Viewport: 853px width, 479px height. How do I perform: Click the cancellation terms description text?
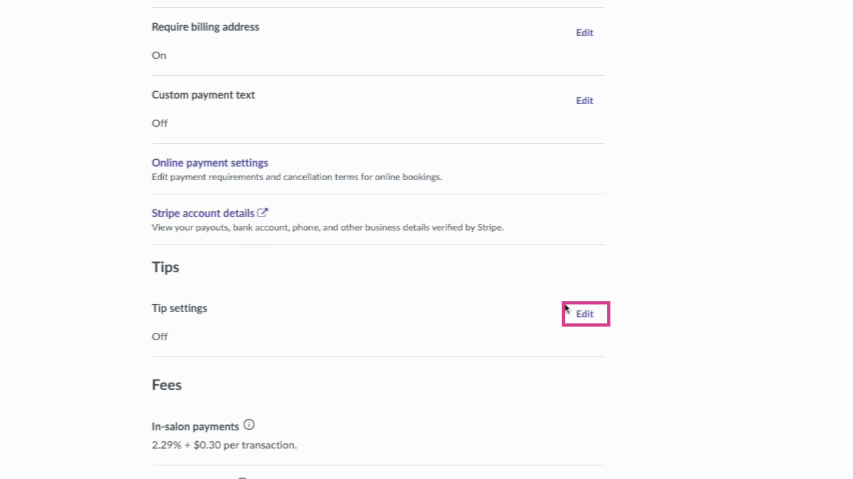(x=296, y=177)
